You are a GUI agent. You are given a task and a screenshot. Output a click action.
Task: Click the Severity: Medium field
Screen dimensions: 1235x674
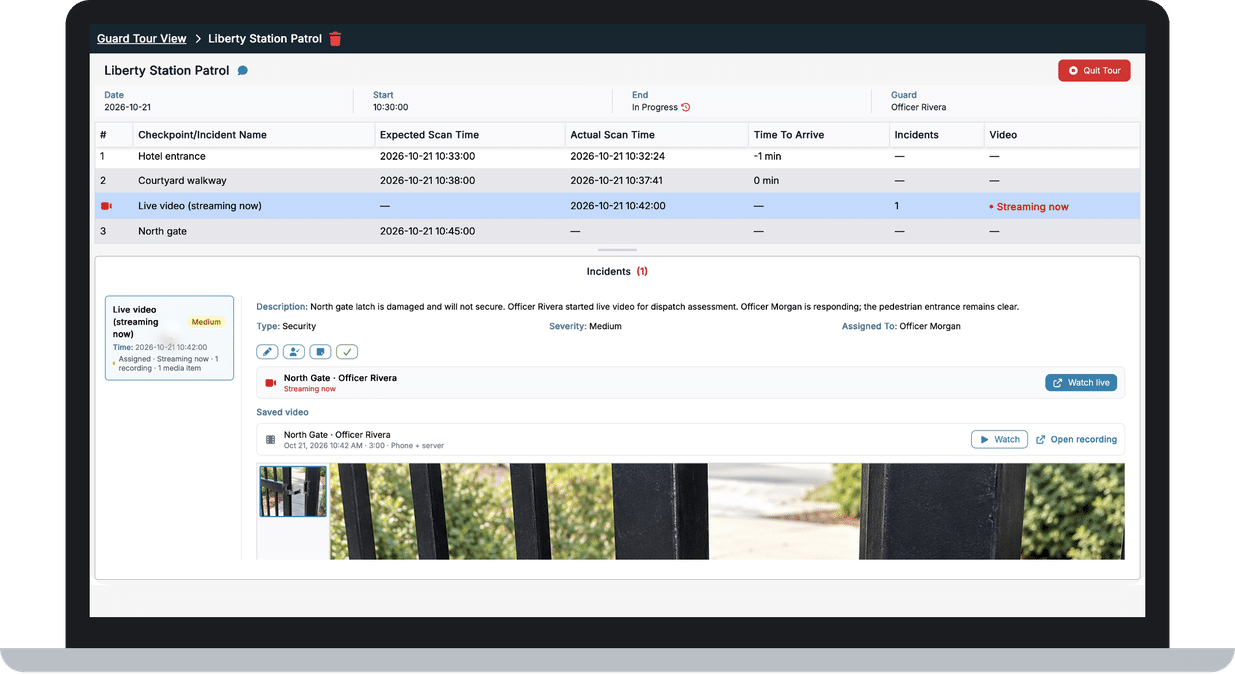585,326
